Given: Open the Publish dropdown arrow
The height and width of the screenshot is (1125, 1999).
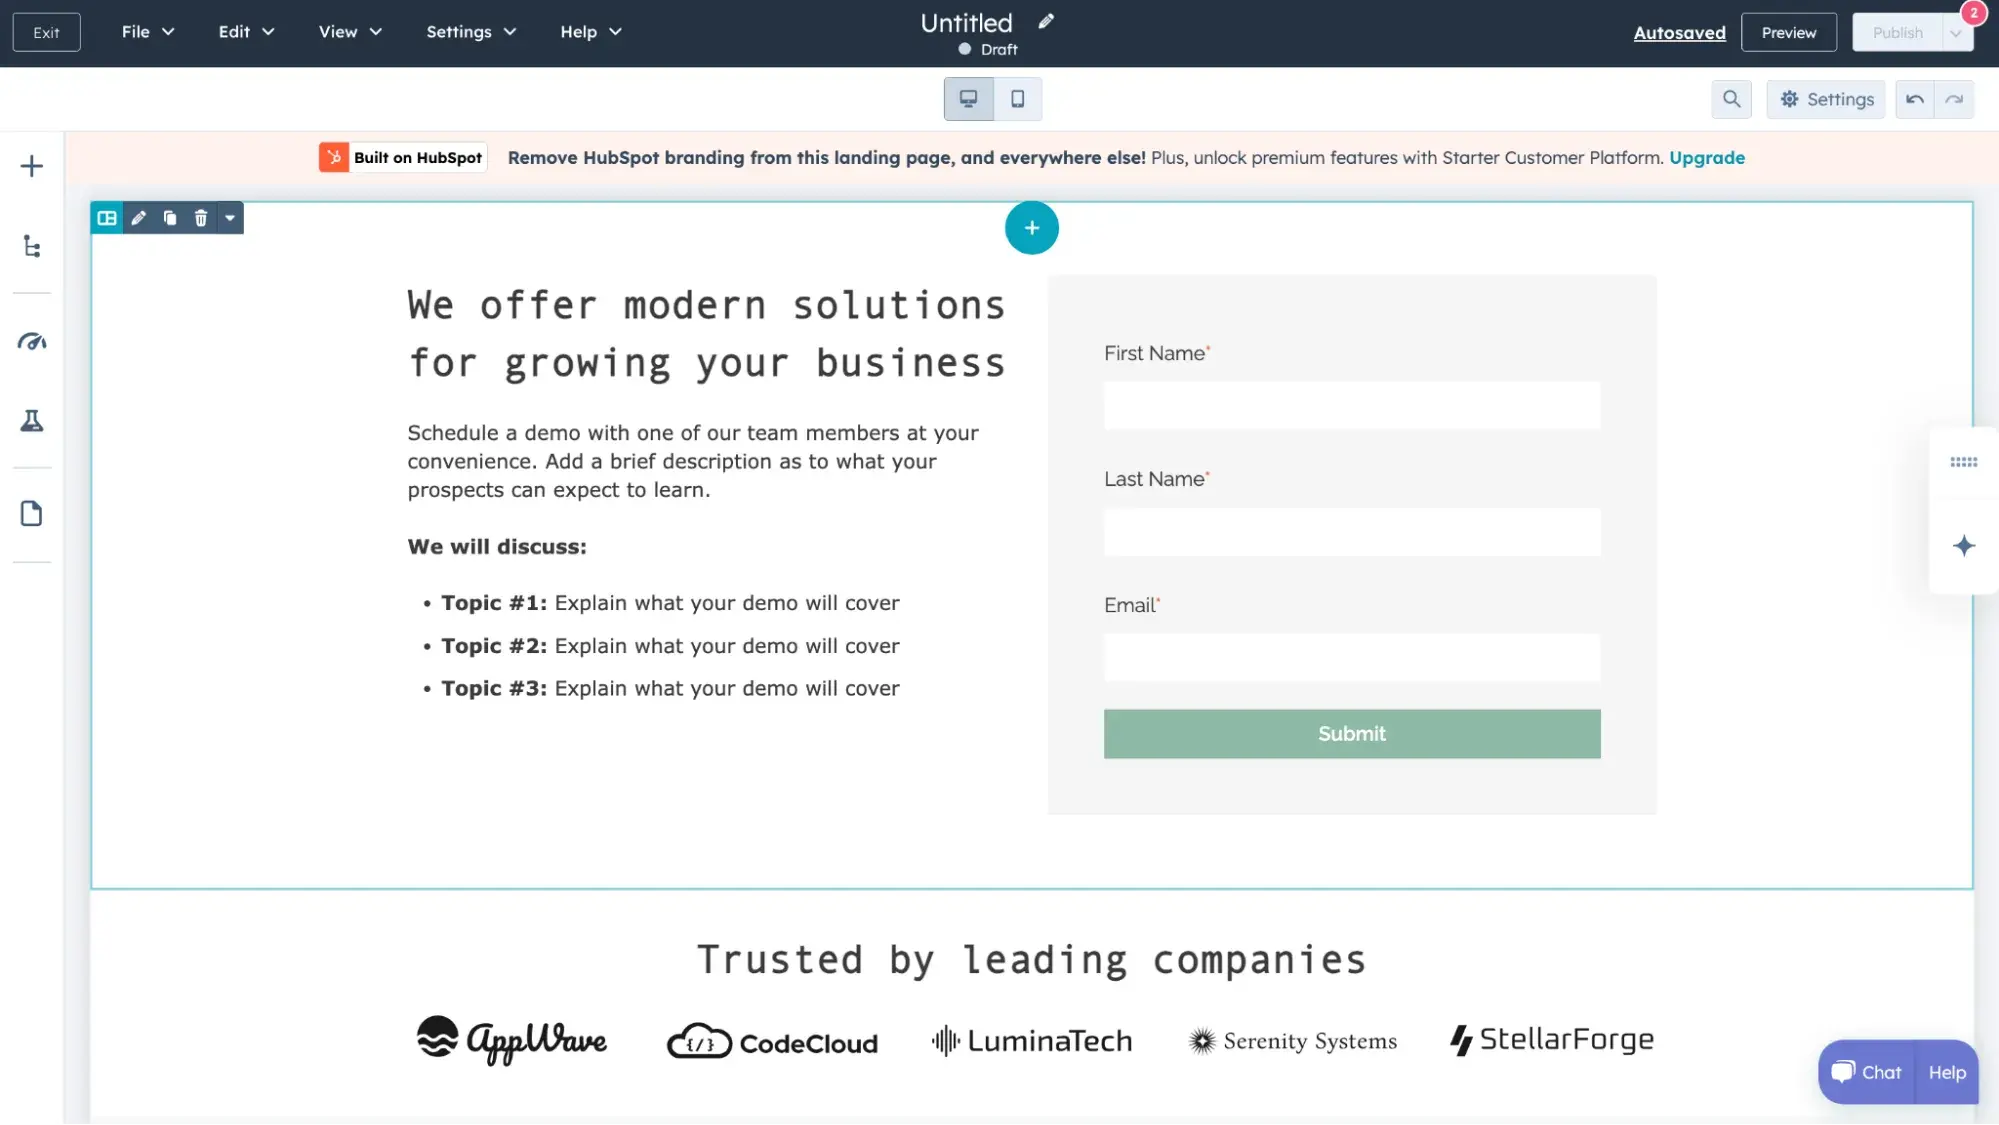Looking at the screenshot, I should (1957, 31).
